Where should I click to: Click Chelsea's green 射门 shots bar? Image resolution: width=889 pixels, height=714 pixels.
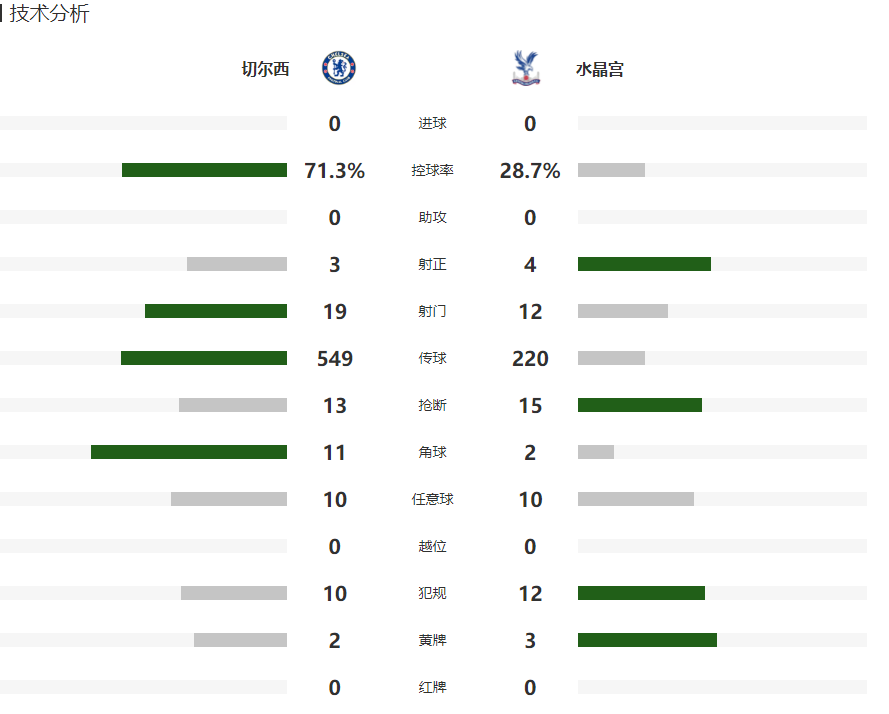[216, 311]
